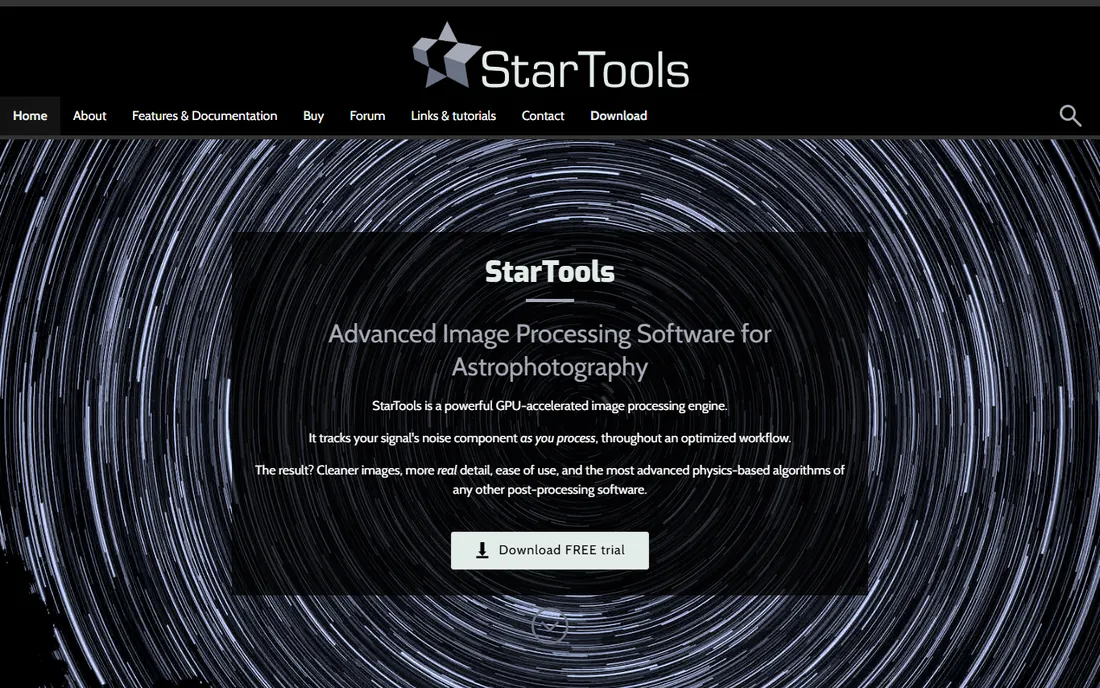Go to the About page

click(90, 116)
